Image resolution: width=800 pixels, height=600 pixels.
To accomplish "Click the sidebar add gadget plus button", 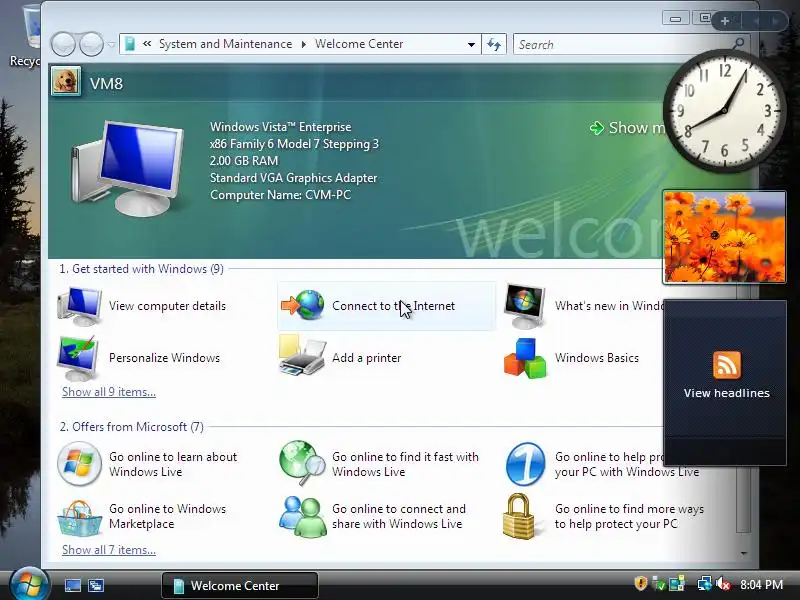I will [724, 21].
